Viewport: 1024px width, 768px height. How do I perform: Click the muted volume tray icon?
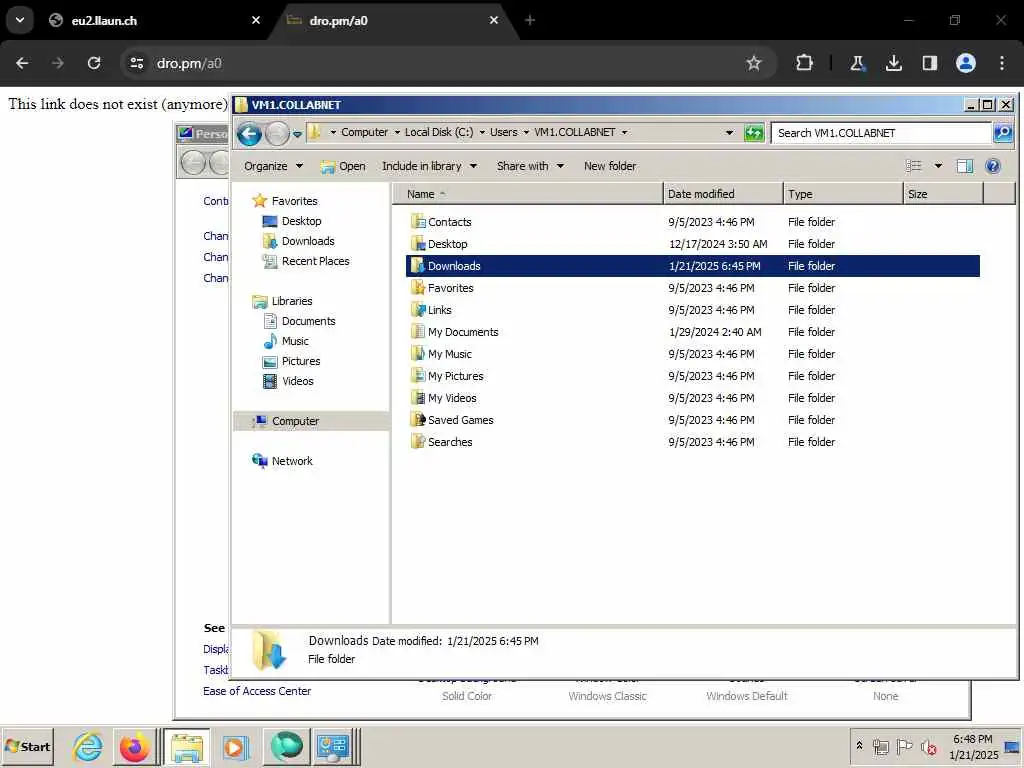928,746
